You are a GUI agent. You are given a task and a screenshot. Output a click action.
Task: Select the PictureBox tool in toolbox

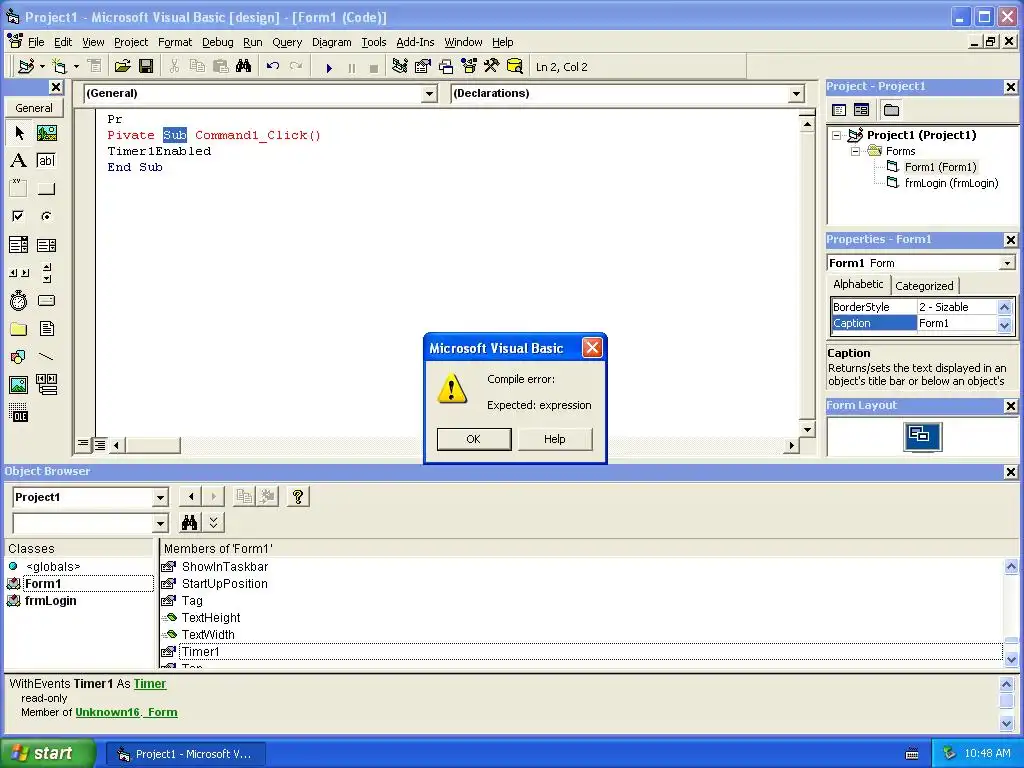[46, 133]
